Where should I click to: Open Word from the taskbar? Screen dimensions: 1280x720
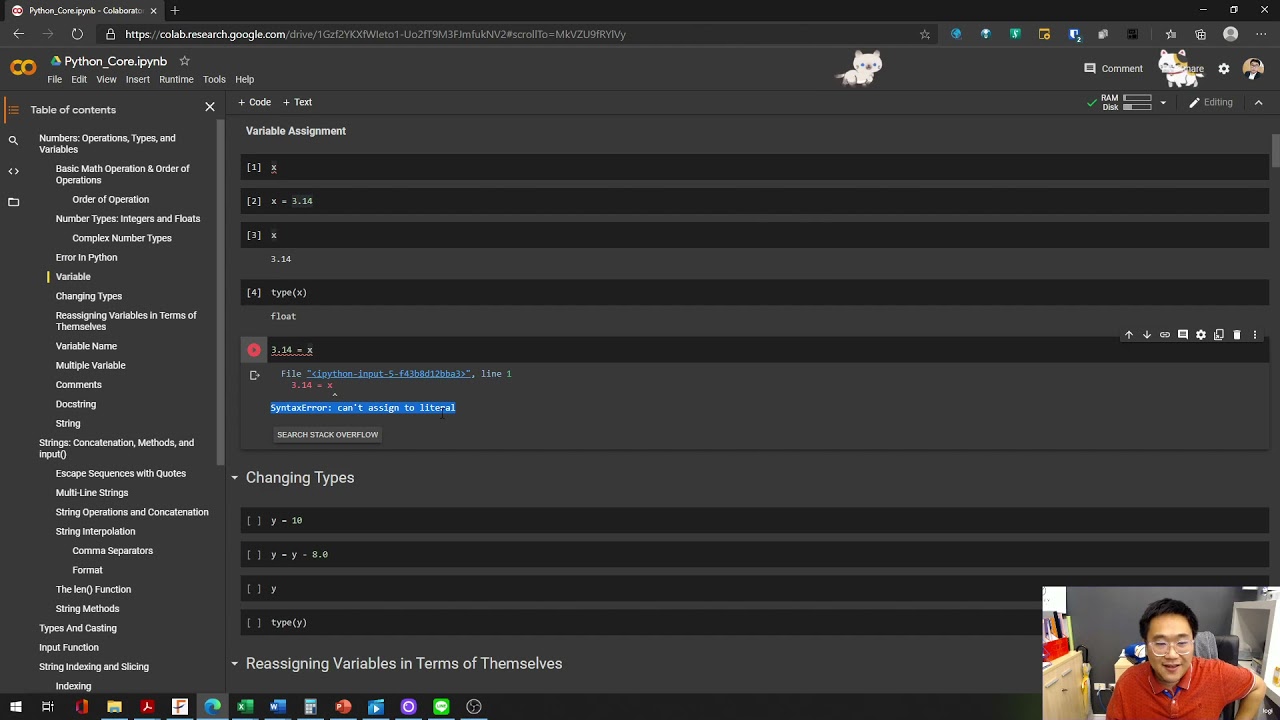278,707
